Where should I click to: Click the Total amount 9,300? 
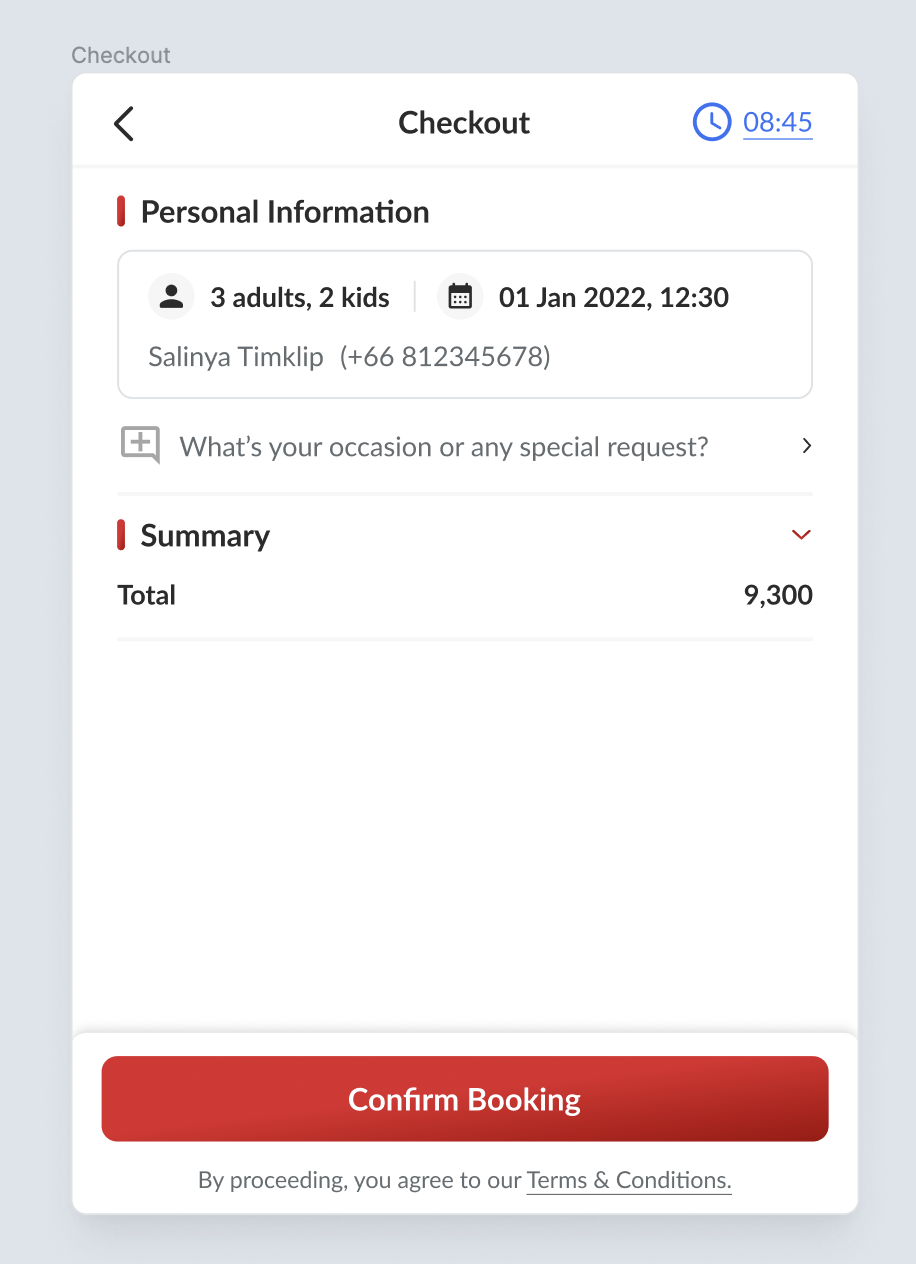tap(778, 595)
